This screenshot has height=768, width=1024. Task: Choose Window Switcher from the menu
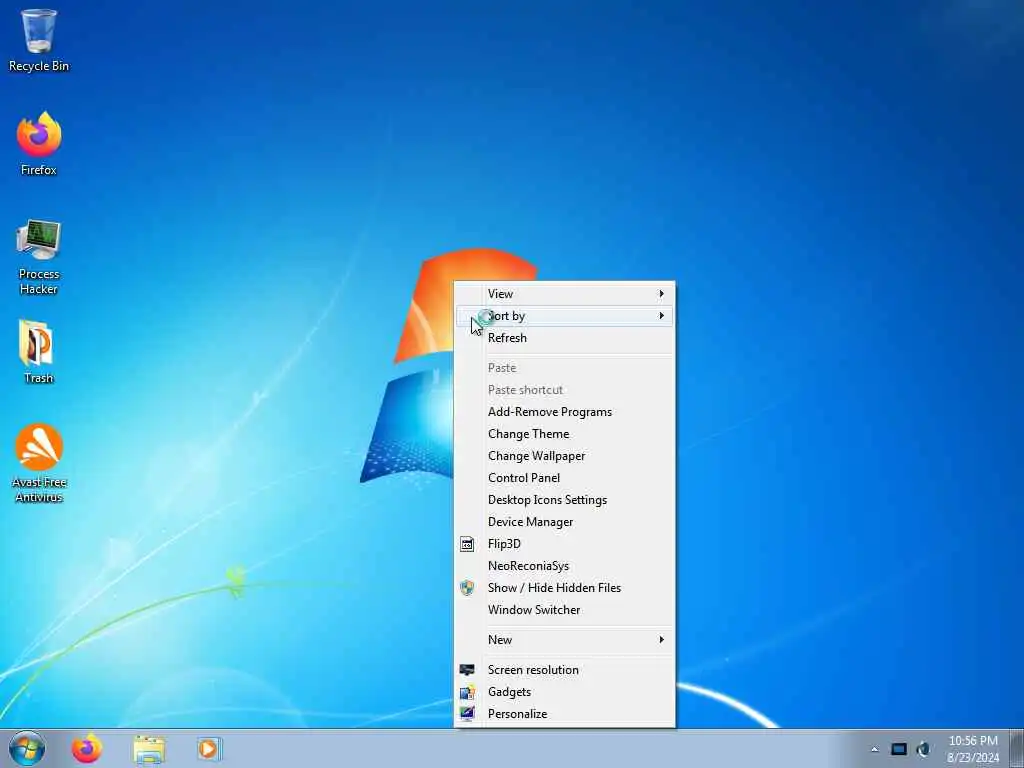coord(565,610)
